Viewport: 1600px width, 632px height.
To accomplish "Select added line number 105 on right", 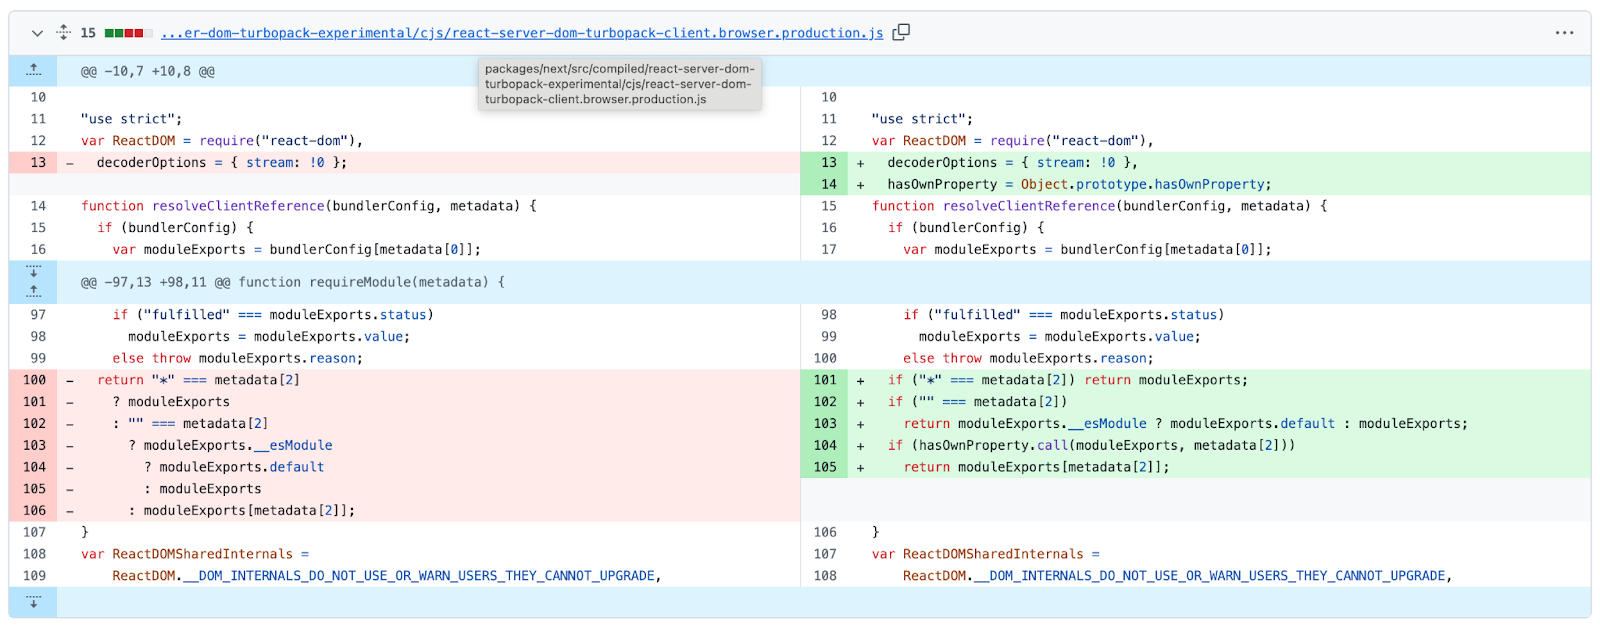I will click(x=824, y=467).
